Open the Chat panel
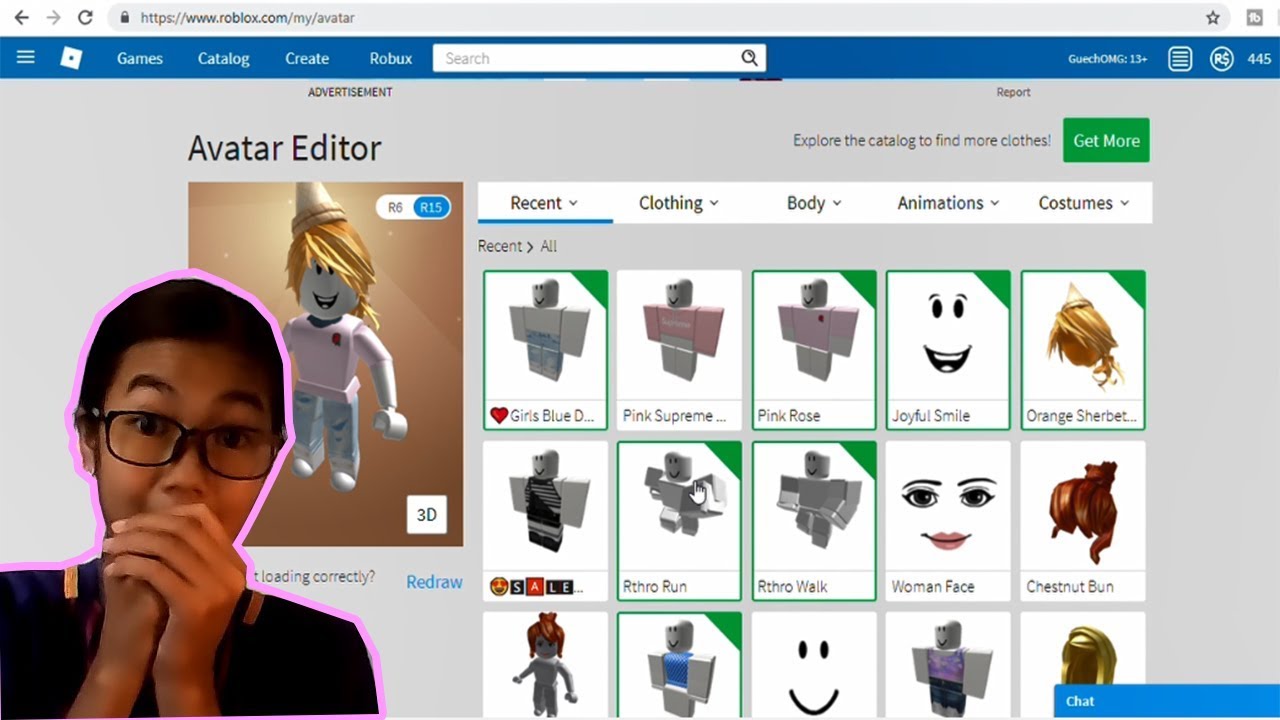The width and height of the screenshot is (1280, 720). click(1167, 701)
